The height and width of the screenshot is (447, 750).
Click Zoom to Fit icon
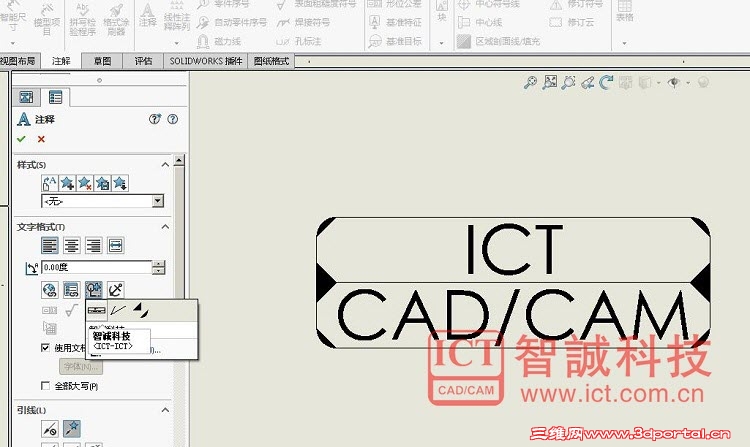pyautogui.click(x=550, y=83)
